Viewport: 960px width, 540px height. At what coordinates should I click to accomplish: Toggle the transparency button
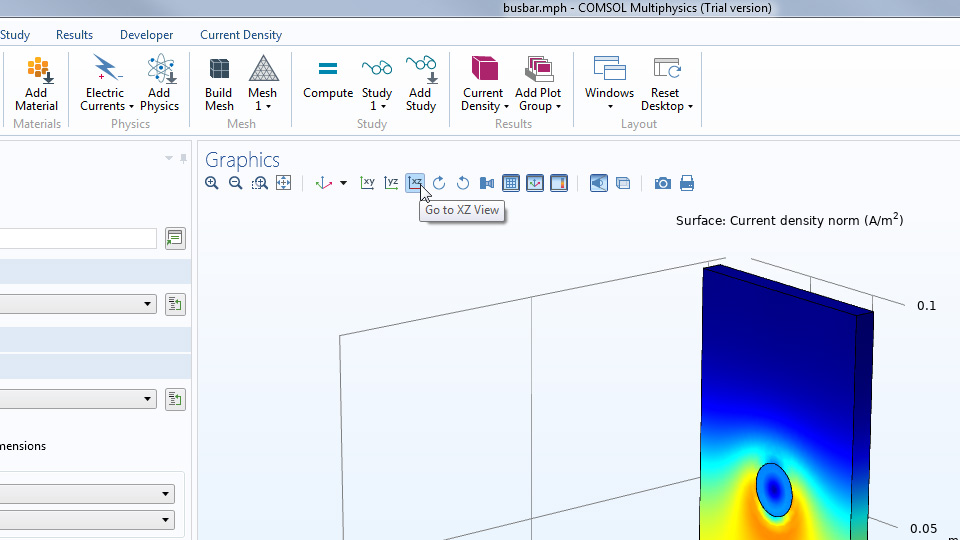point(598,183)
